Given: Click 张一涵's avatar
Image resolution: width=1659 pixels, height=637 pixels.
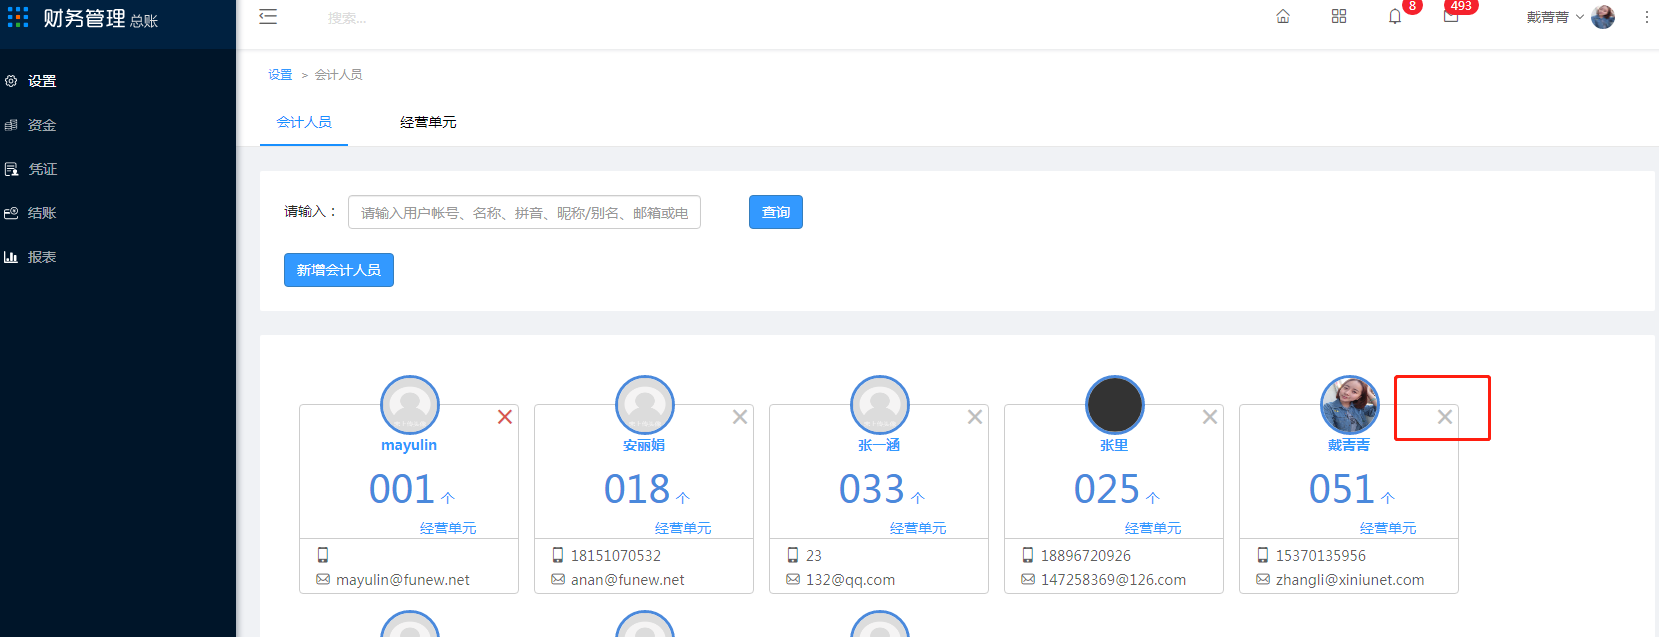Looking at the screenshot, I should 880,405.
